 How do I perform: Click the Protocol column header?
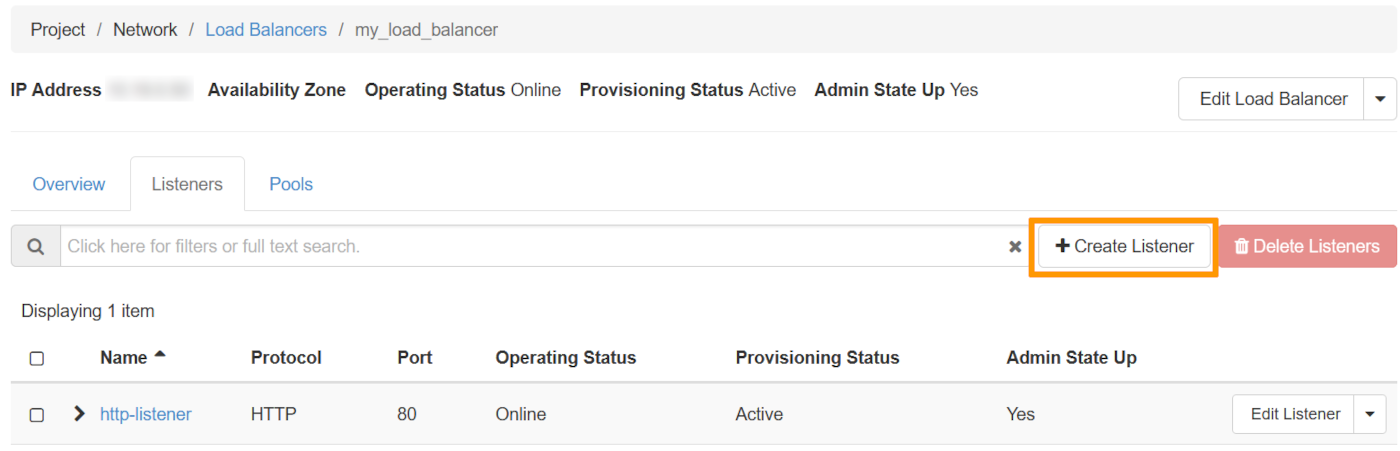(286, 357)
